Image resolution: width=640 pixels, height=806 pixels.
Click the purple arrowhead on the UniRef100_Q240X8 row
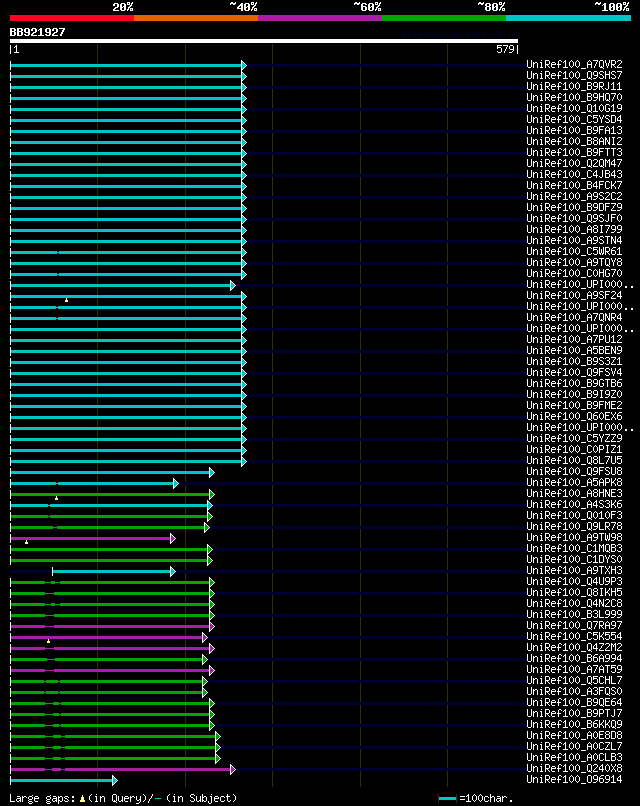[233, 770]
